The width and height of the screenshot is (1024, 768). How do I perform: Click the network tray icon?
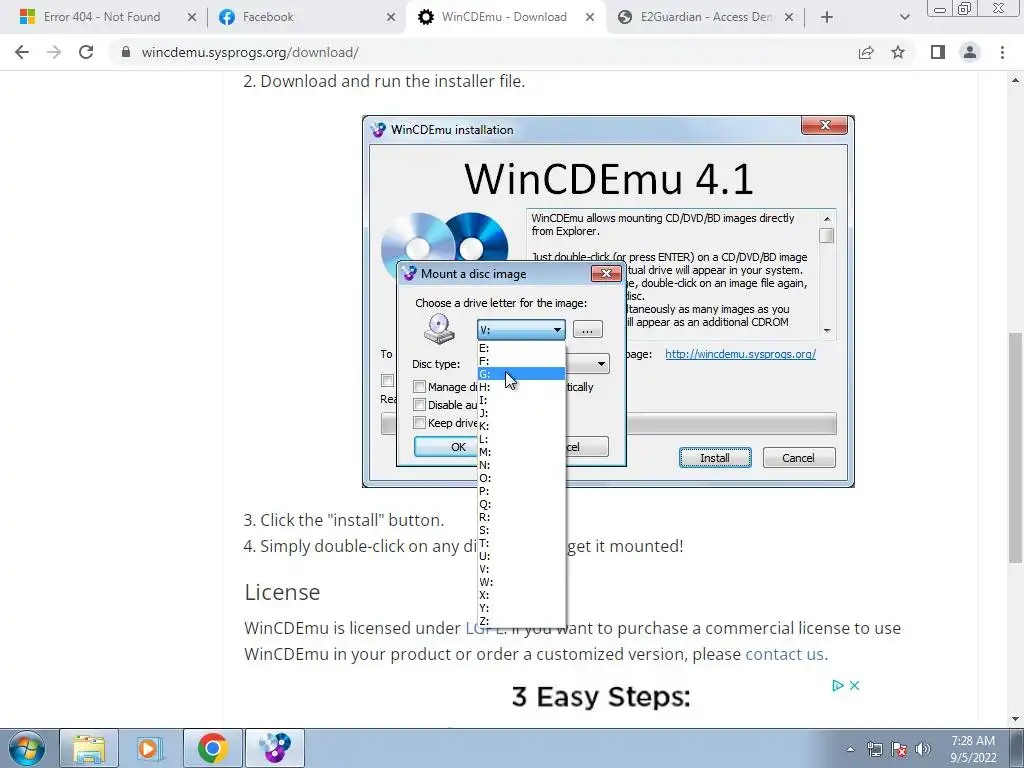[x=874, y=749]
